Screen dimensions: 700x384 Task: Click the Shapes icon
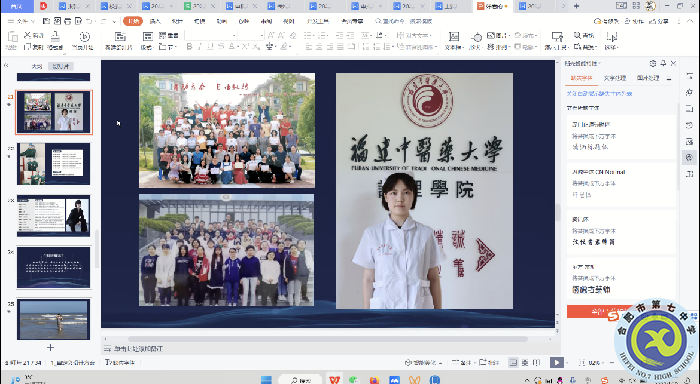477,37
